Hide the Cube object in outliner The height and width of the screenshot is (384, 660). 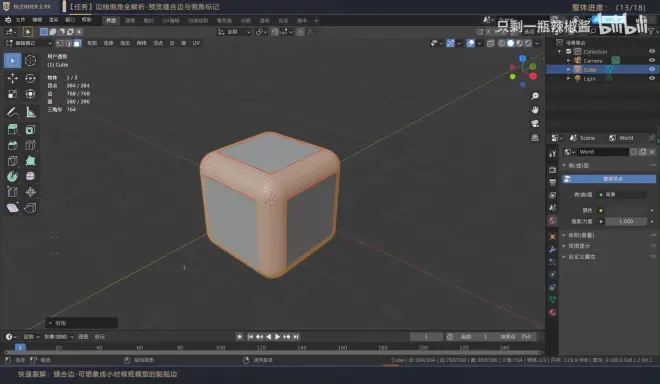[x=652, y=69]
